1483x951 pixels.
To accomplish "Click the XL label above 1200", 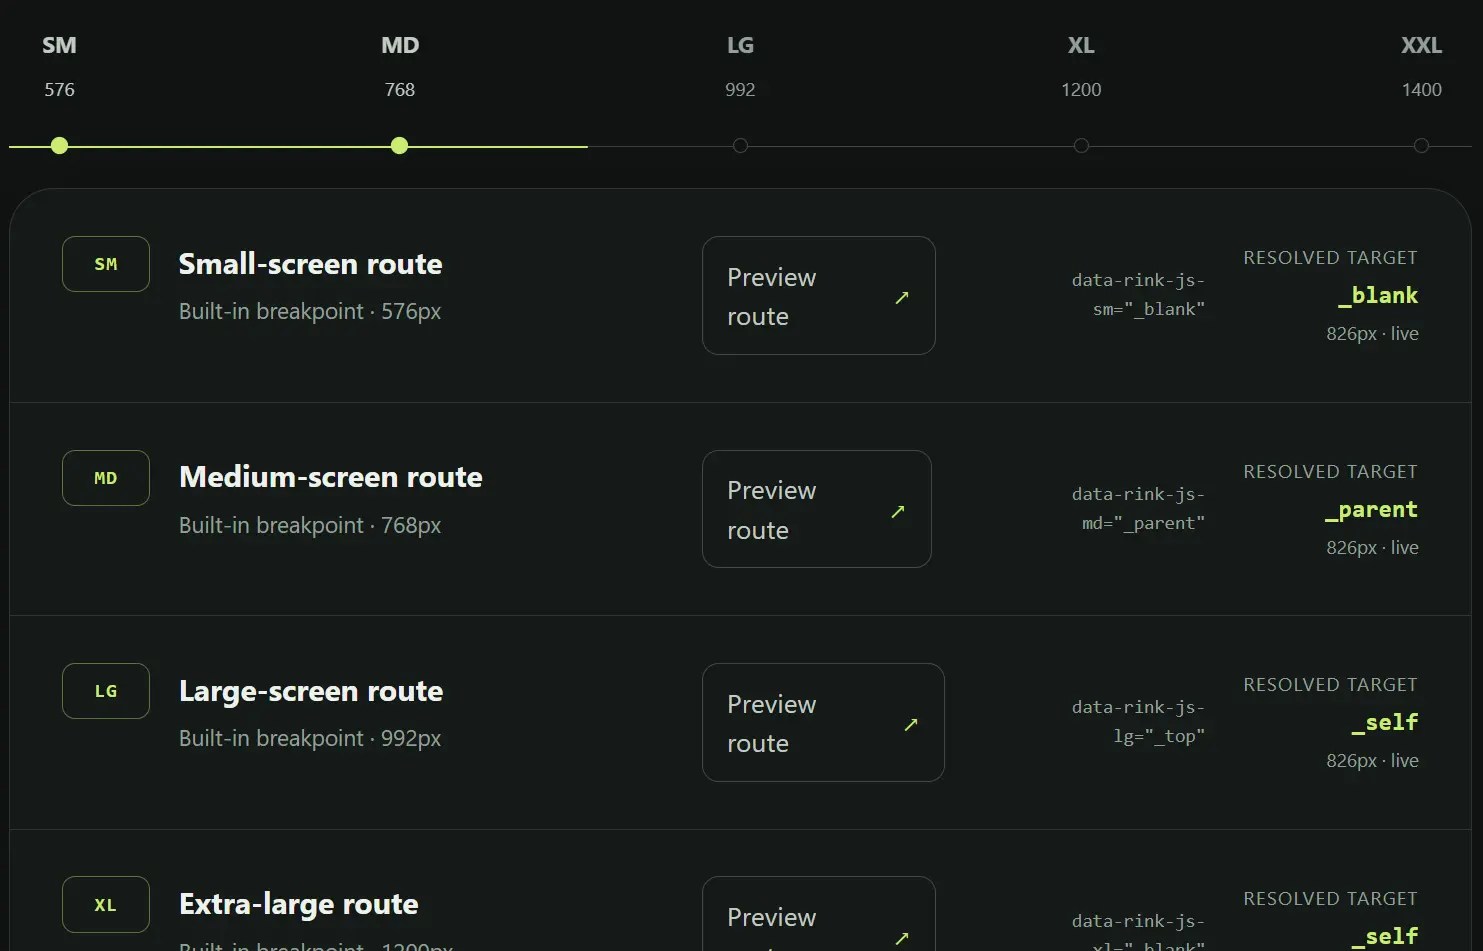I will click(1081, 45).
